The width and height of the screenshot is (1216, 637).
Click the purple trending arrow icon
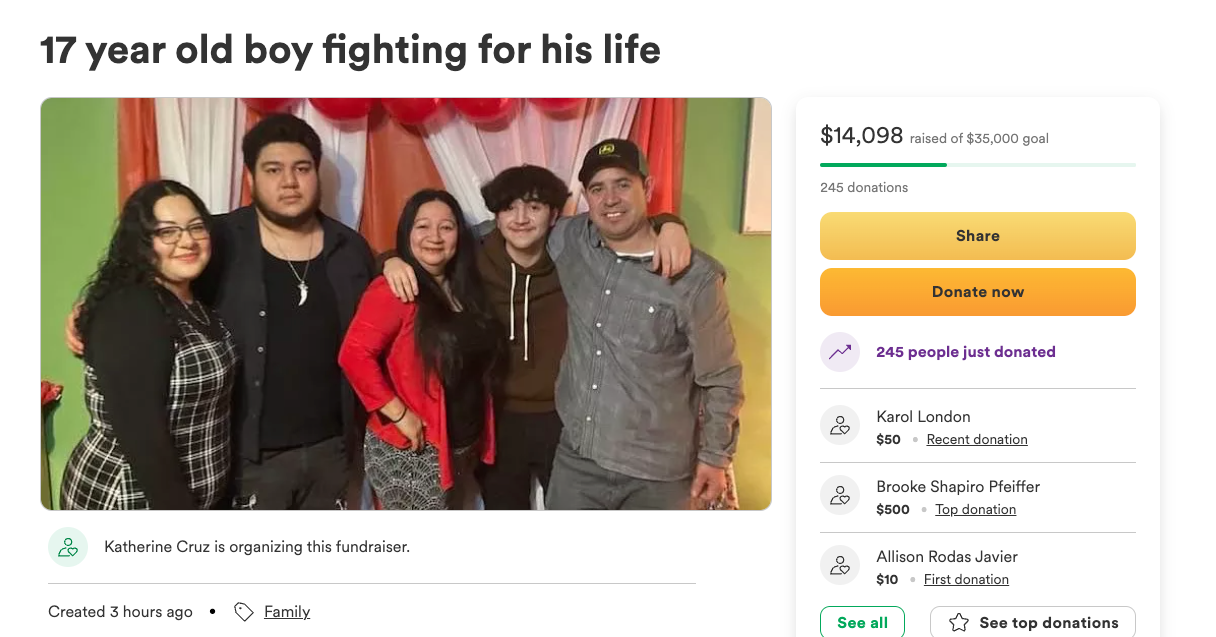click(x=840, y=352)
